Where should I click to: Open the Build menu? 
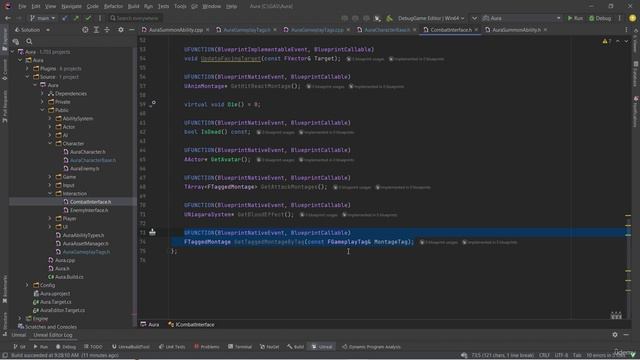pos(133,6)
